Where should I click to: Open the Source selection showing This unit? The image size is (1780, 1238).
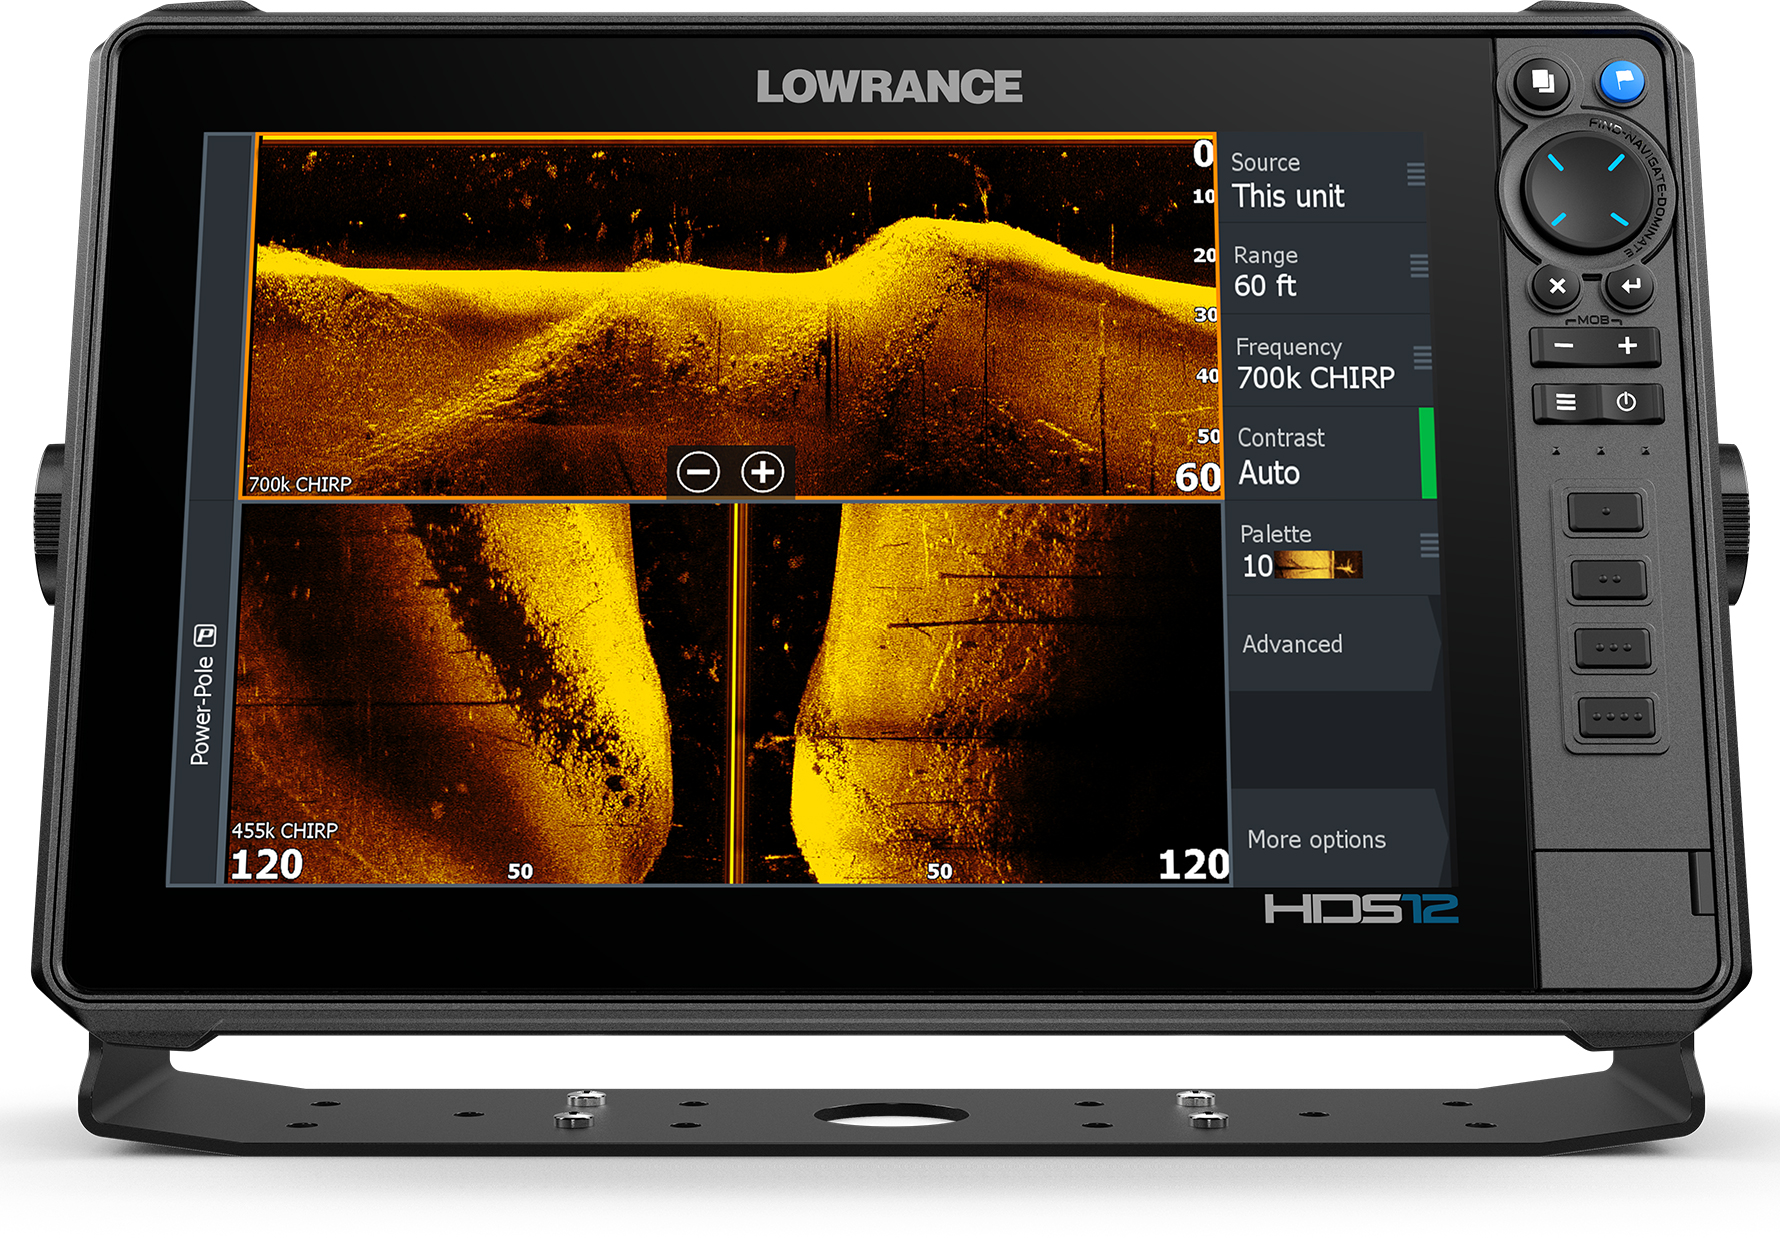coord(1322,179)
